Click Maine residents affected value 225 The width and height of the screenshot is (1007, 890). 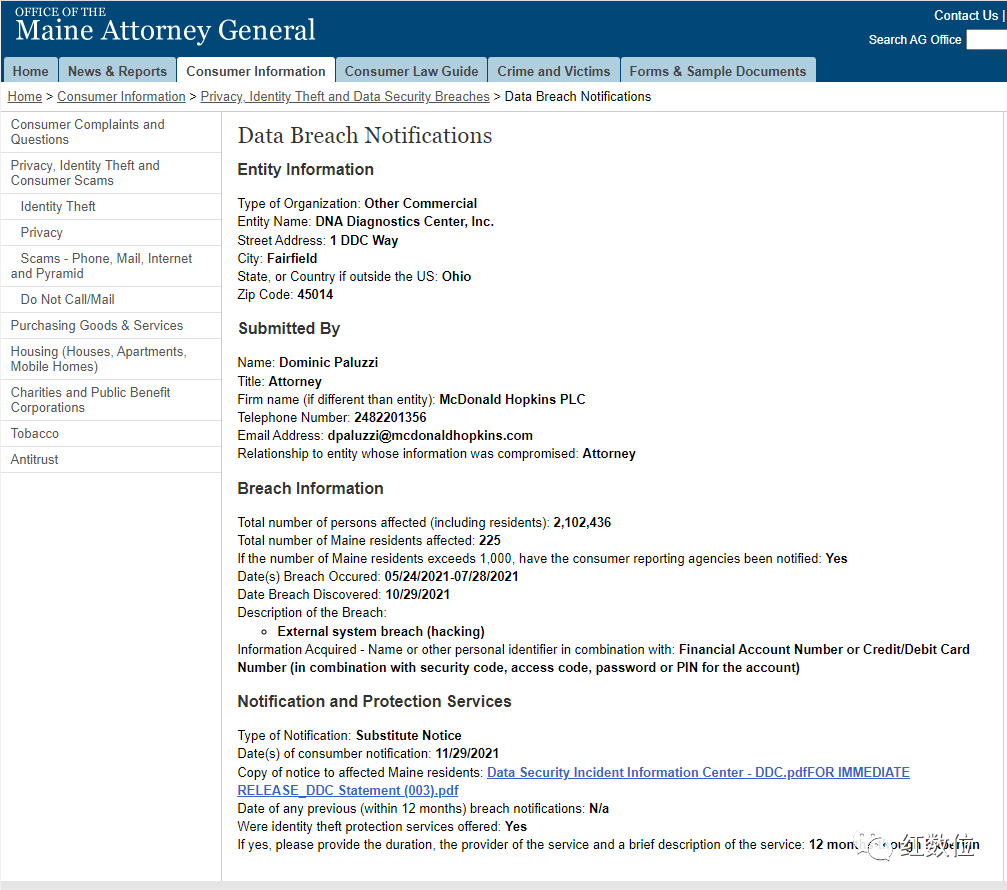point(490,541)
